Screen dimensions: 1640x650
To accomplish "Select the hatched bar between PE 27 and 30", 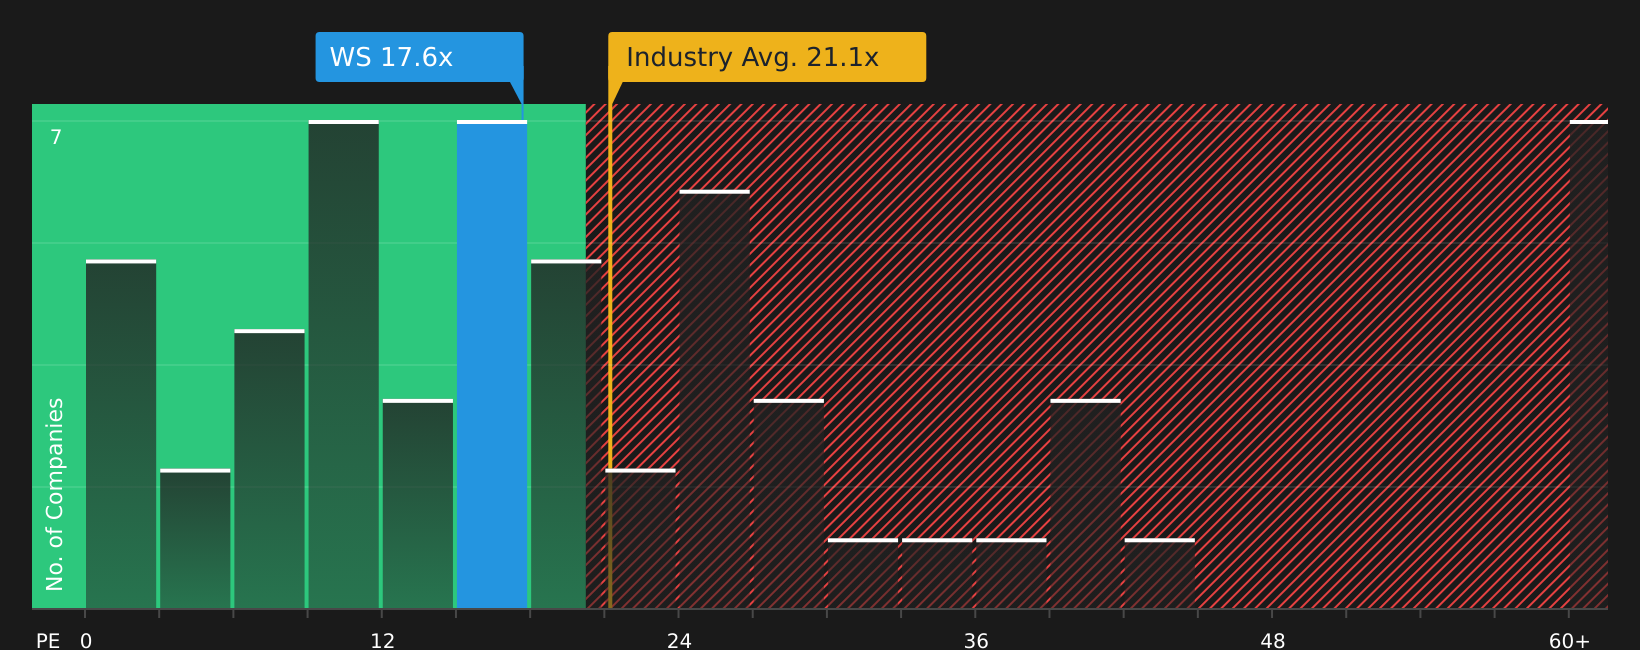I will 789,504.
